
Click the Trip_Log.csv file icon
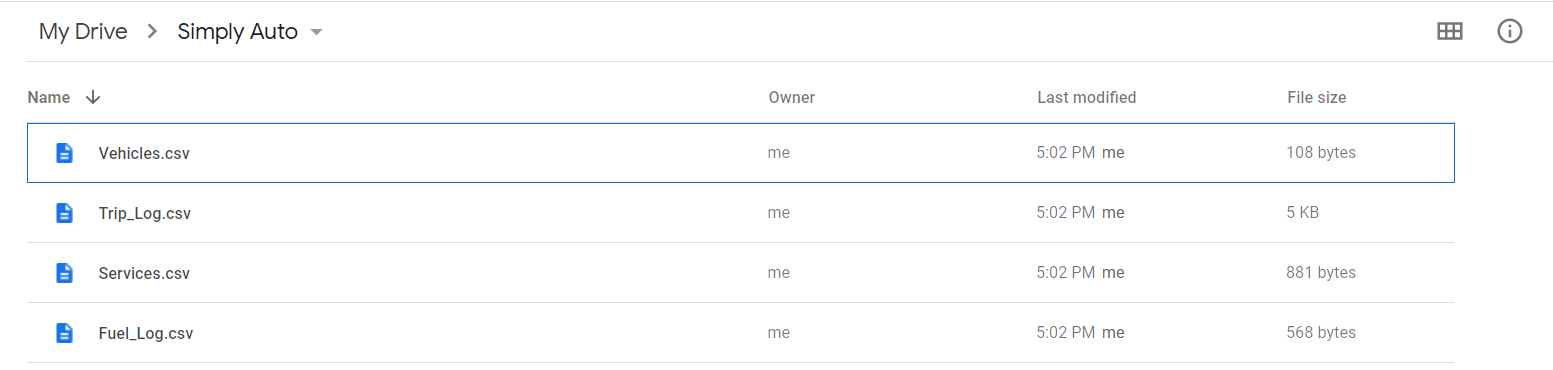pos(64,213)
